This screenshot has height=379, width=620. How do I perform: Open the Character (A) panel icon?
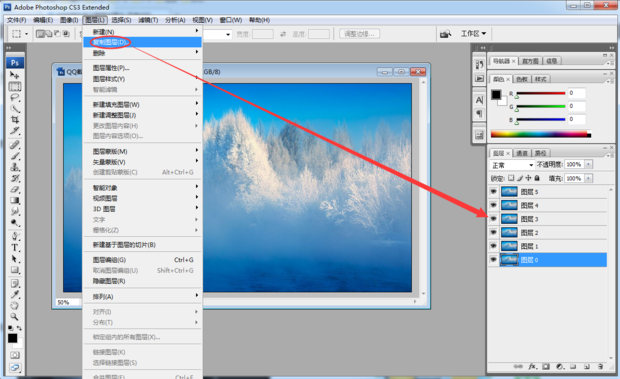(479, 100)
